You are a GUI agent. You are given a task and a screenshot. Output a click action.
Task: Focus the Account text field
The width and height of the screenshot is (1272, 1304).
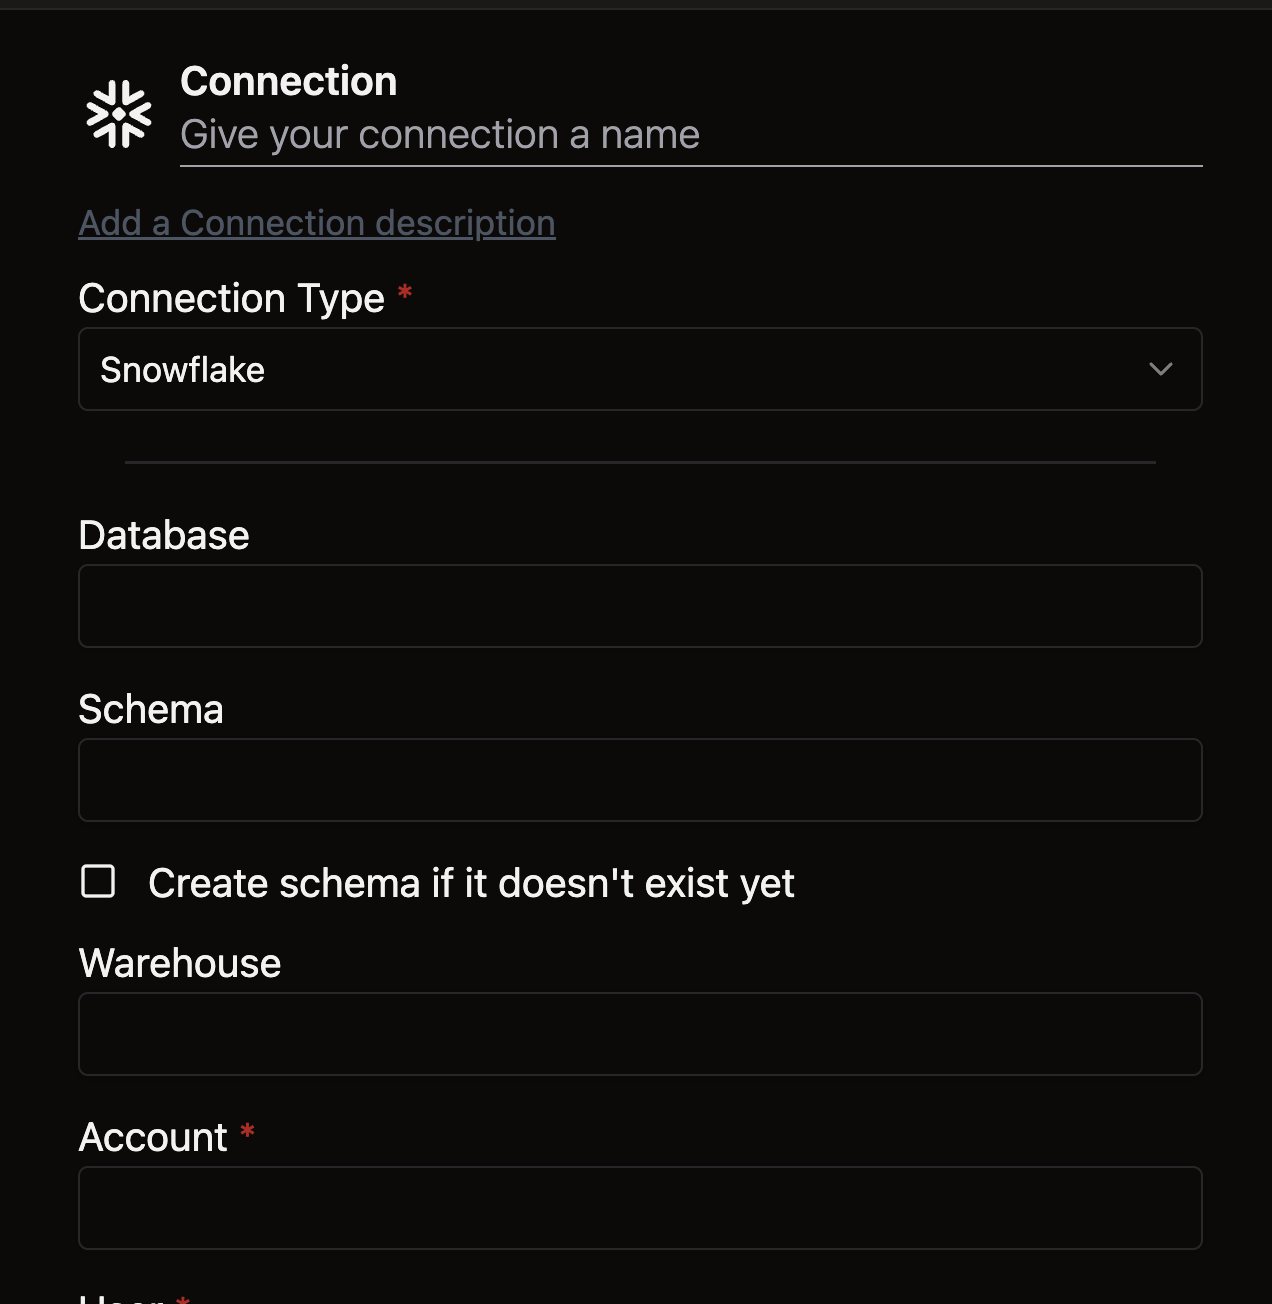tap(640, 1208)
